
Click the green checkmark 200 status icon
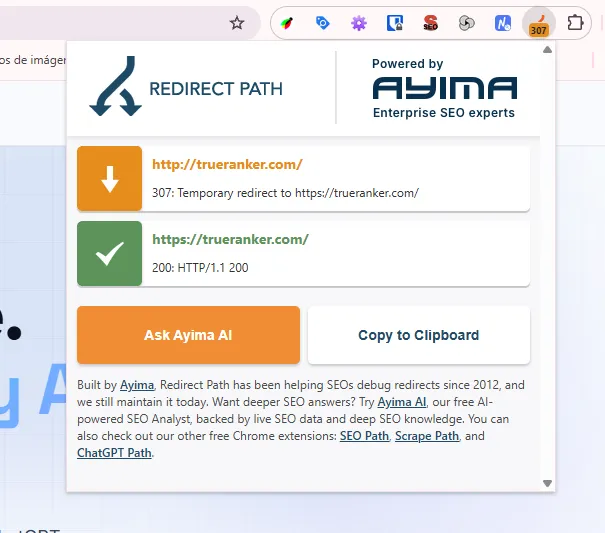[110, 254]
